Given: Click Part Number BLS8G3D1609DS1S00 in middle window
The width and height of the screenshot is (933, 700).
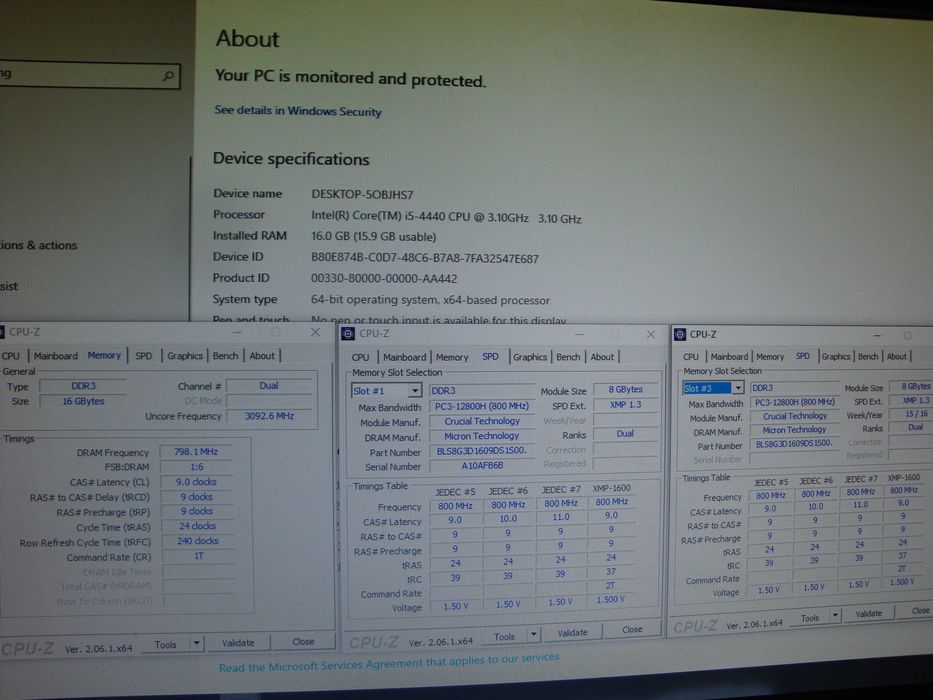Looking at the screenshot, I should tap(482, 451).
